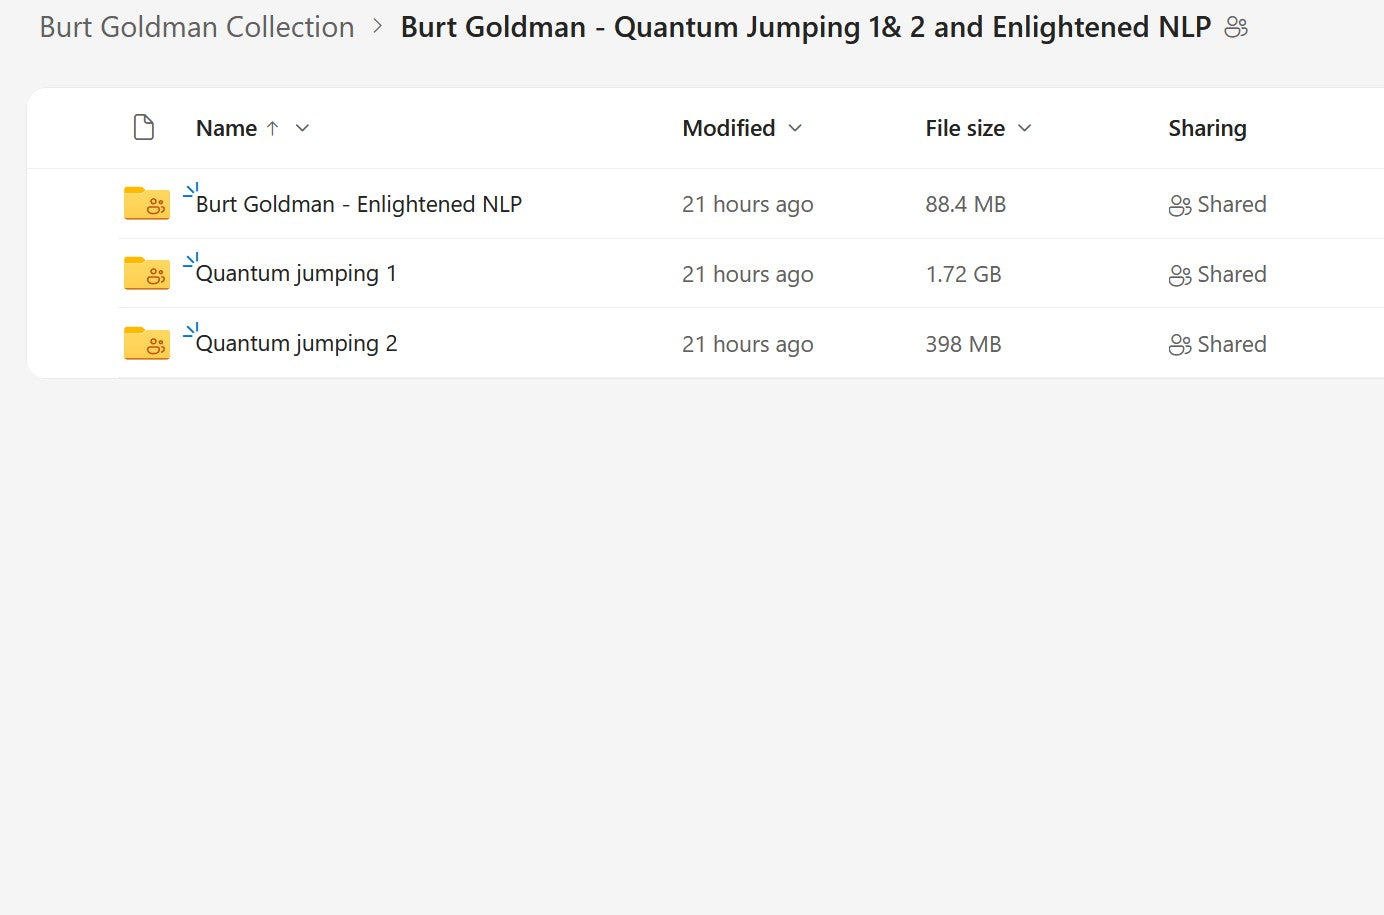Go to Burt Goldman Collection breadcrumb
The width and height of the screenshot is (1384, 915).
[197, 27]
